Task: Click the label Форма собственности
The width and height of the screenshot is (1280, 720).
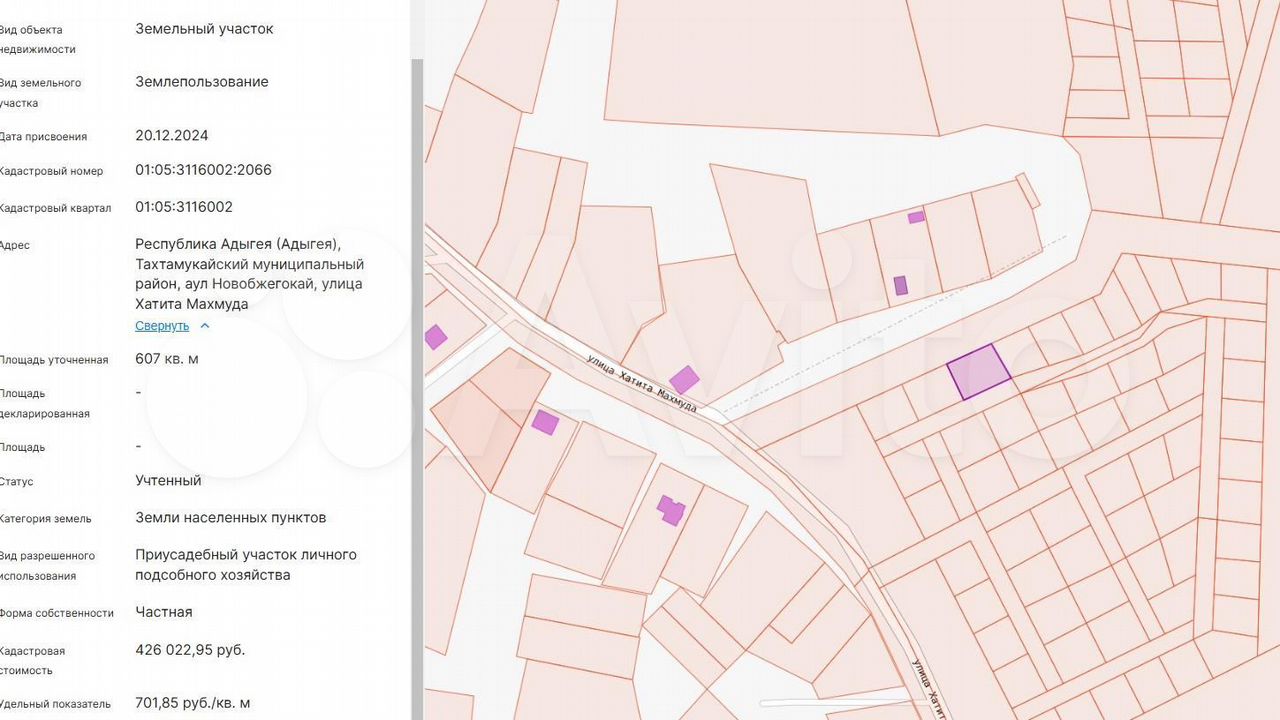Action: click(x=57, y=613)
